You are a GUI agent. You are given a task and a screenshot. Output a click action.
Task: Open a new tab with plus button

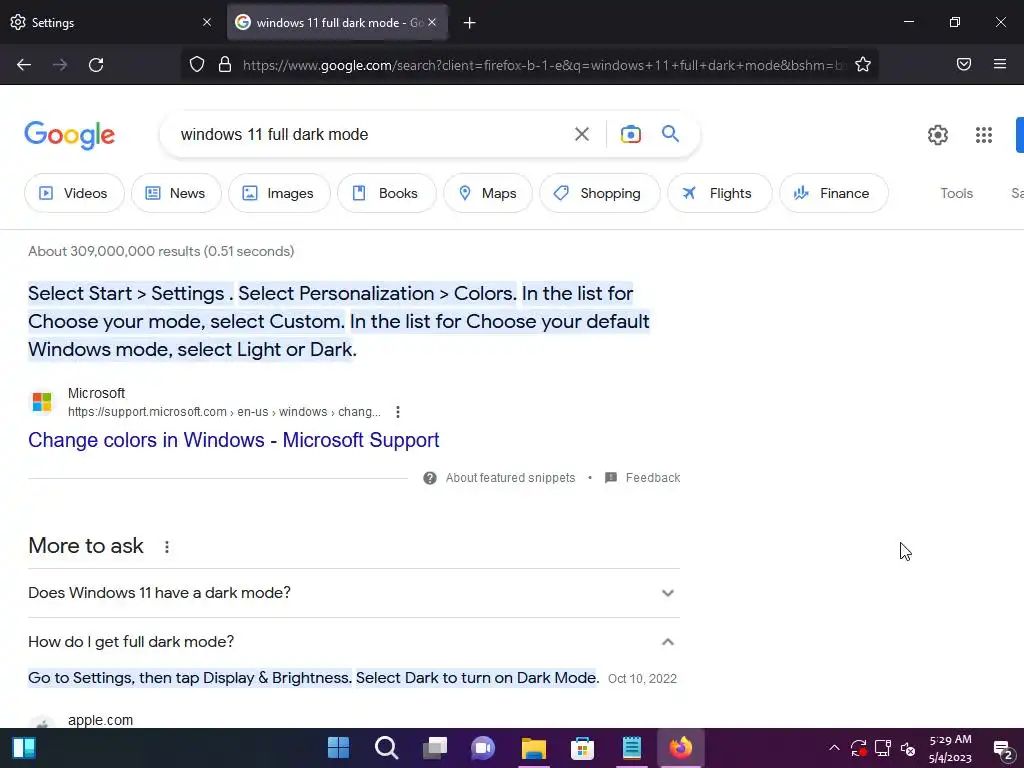point(470,23)
